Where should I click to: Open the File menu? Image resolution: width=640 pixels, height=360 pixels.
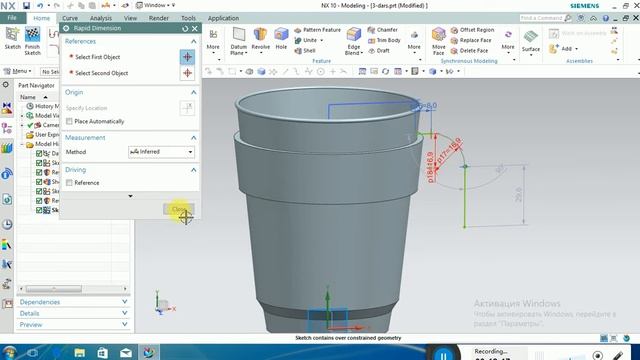[12, 18]
